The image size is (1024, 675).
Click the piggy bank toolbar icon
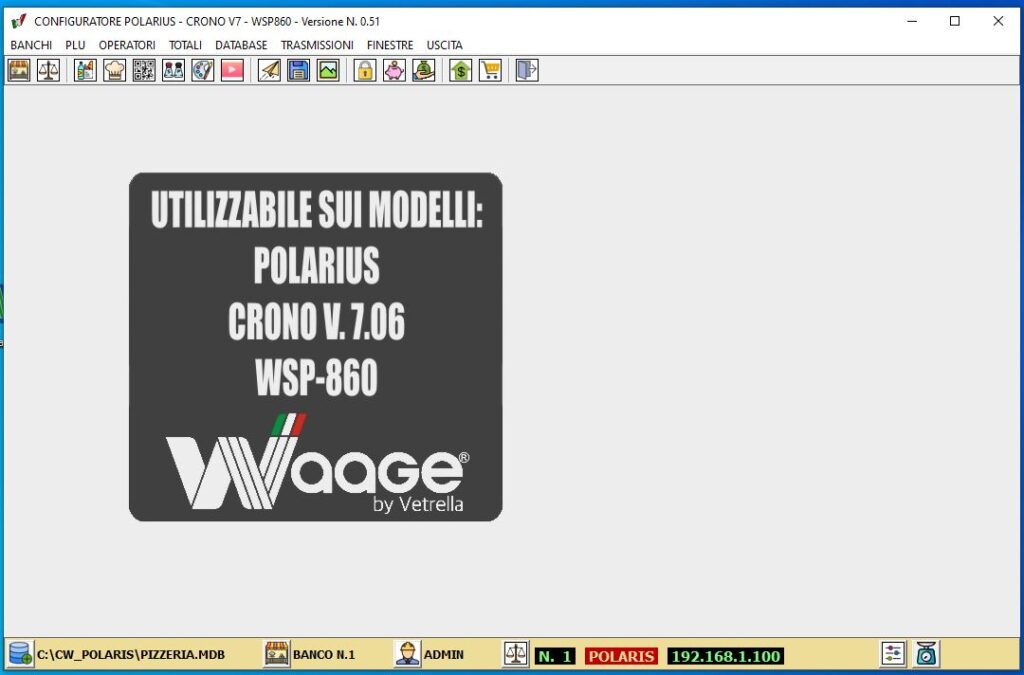[394, 70]
